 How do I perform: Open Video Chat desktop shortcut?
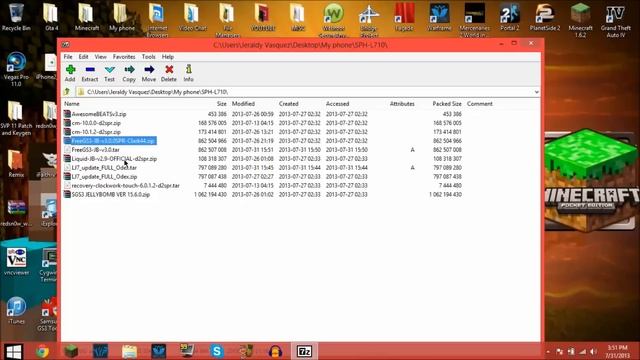[x=192, y=17]
